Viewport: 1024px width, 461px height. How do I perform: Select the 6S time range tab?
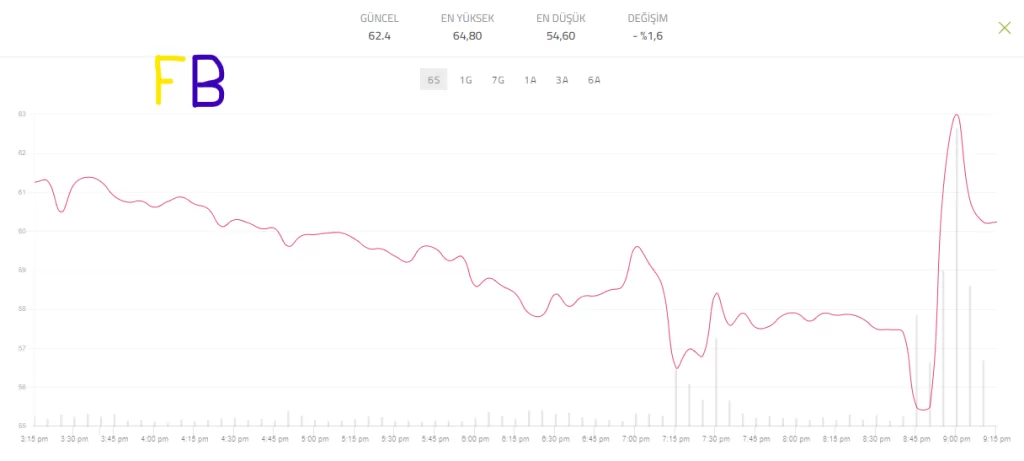tap(433, 80)
